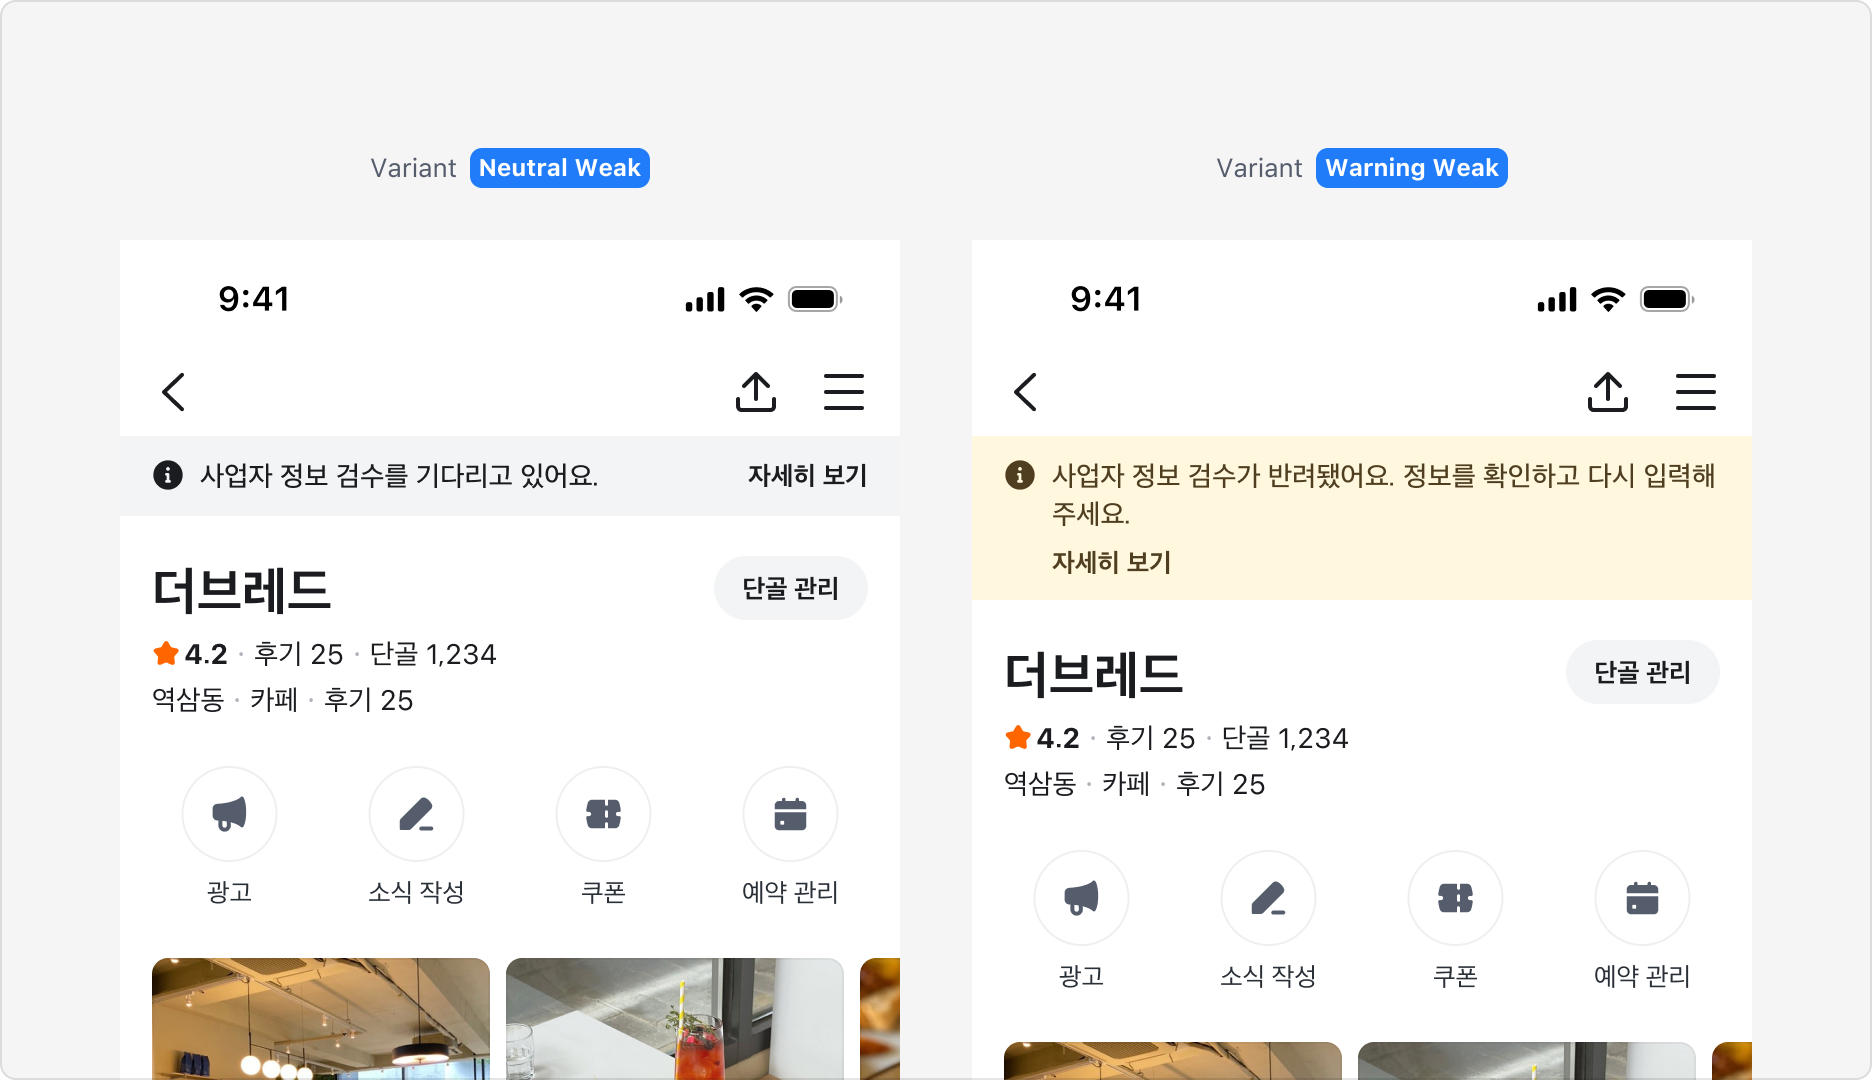
Task: Tap the back chevron on Neutral Weak screen
Action: 172,392
